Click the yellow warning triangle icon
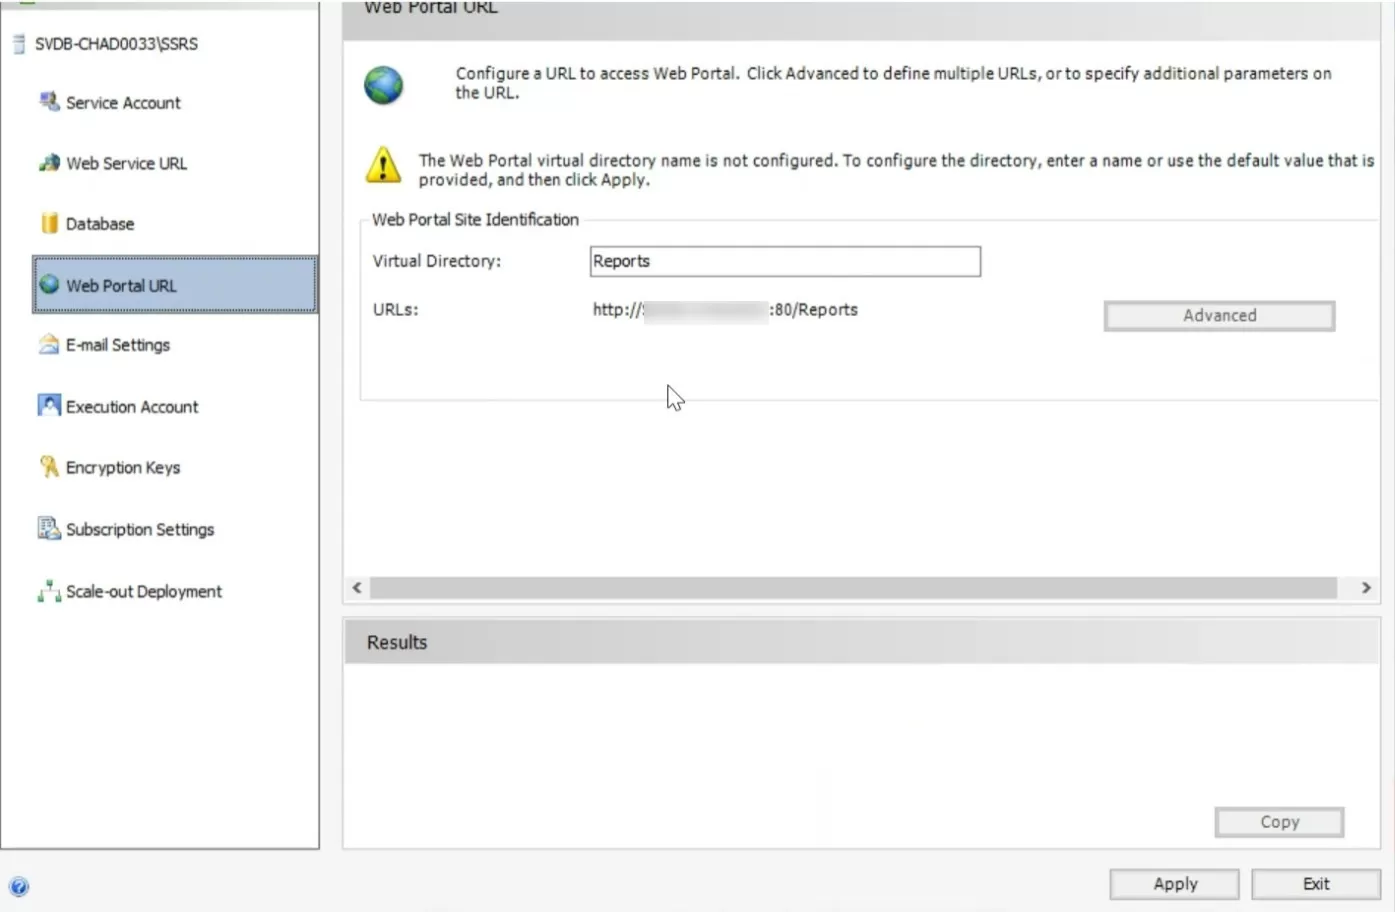1395x912 pixels. 383,165
